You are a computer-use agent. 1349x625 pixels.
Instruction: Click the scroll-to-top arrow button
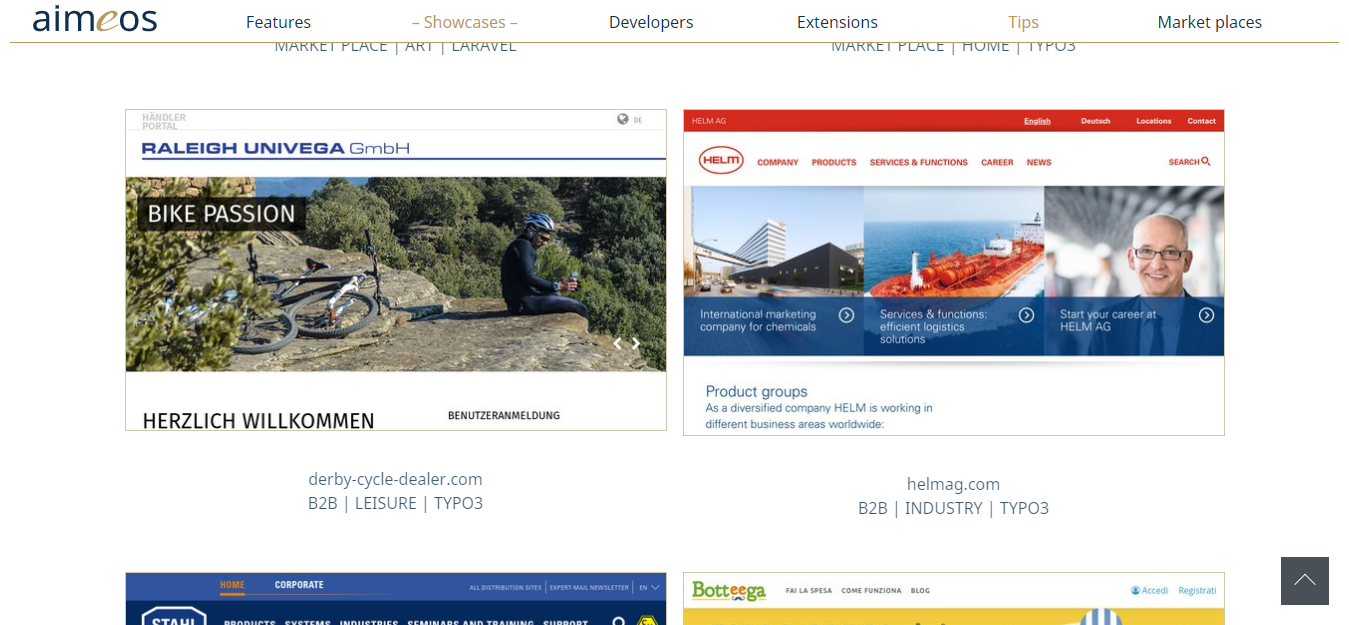(1304, 581)
